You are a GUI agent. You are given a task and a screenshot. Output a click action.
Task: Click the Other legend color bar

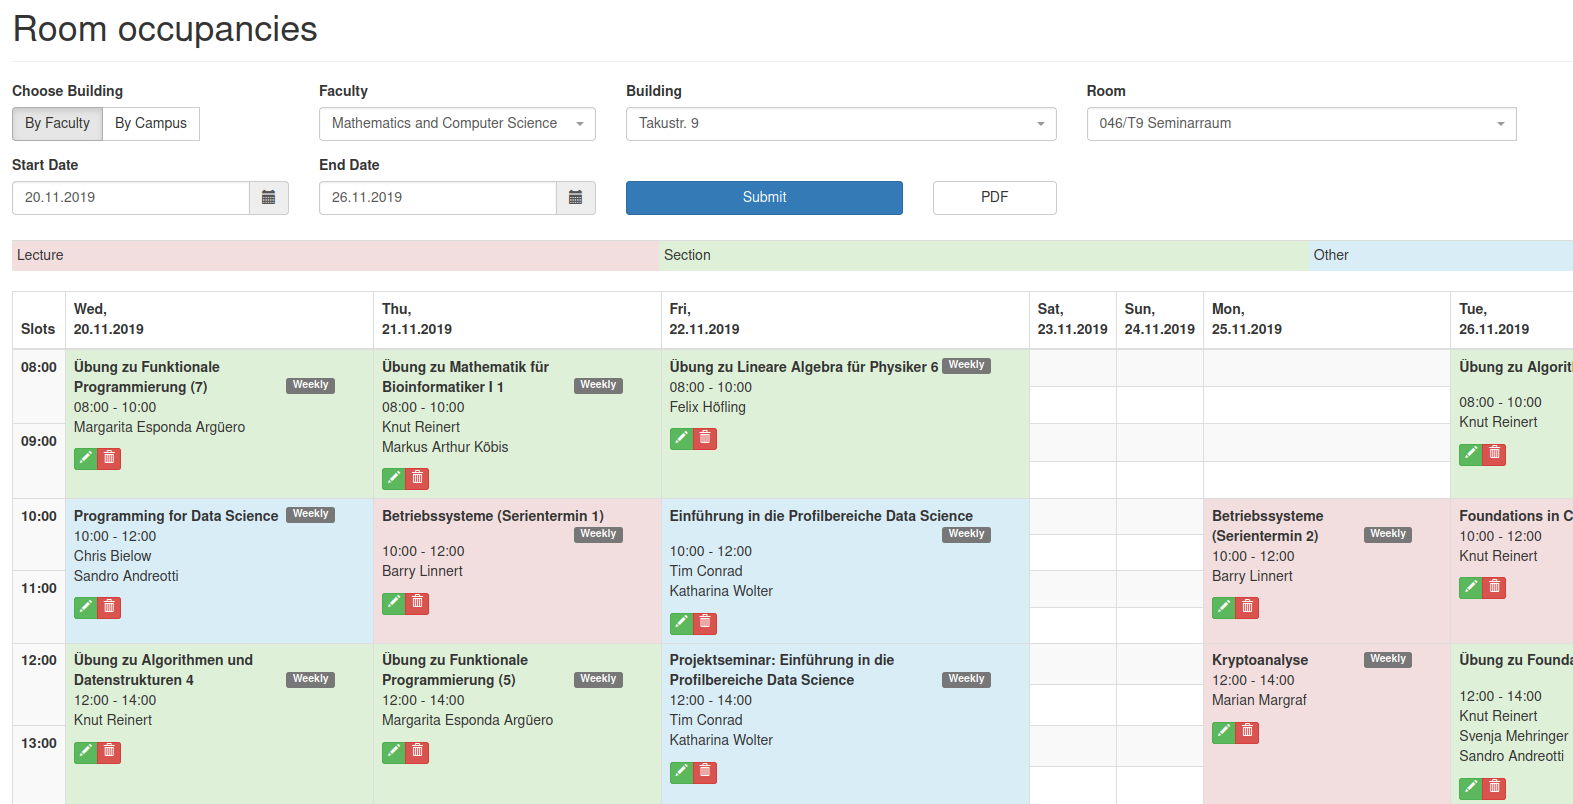coord(1441,256)
